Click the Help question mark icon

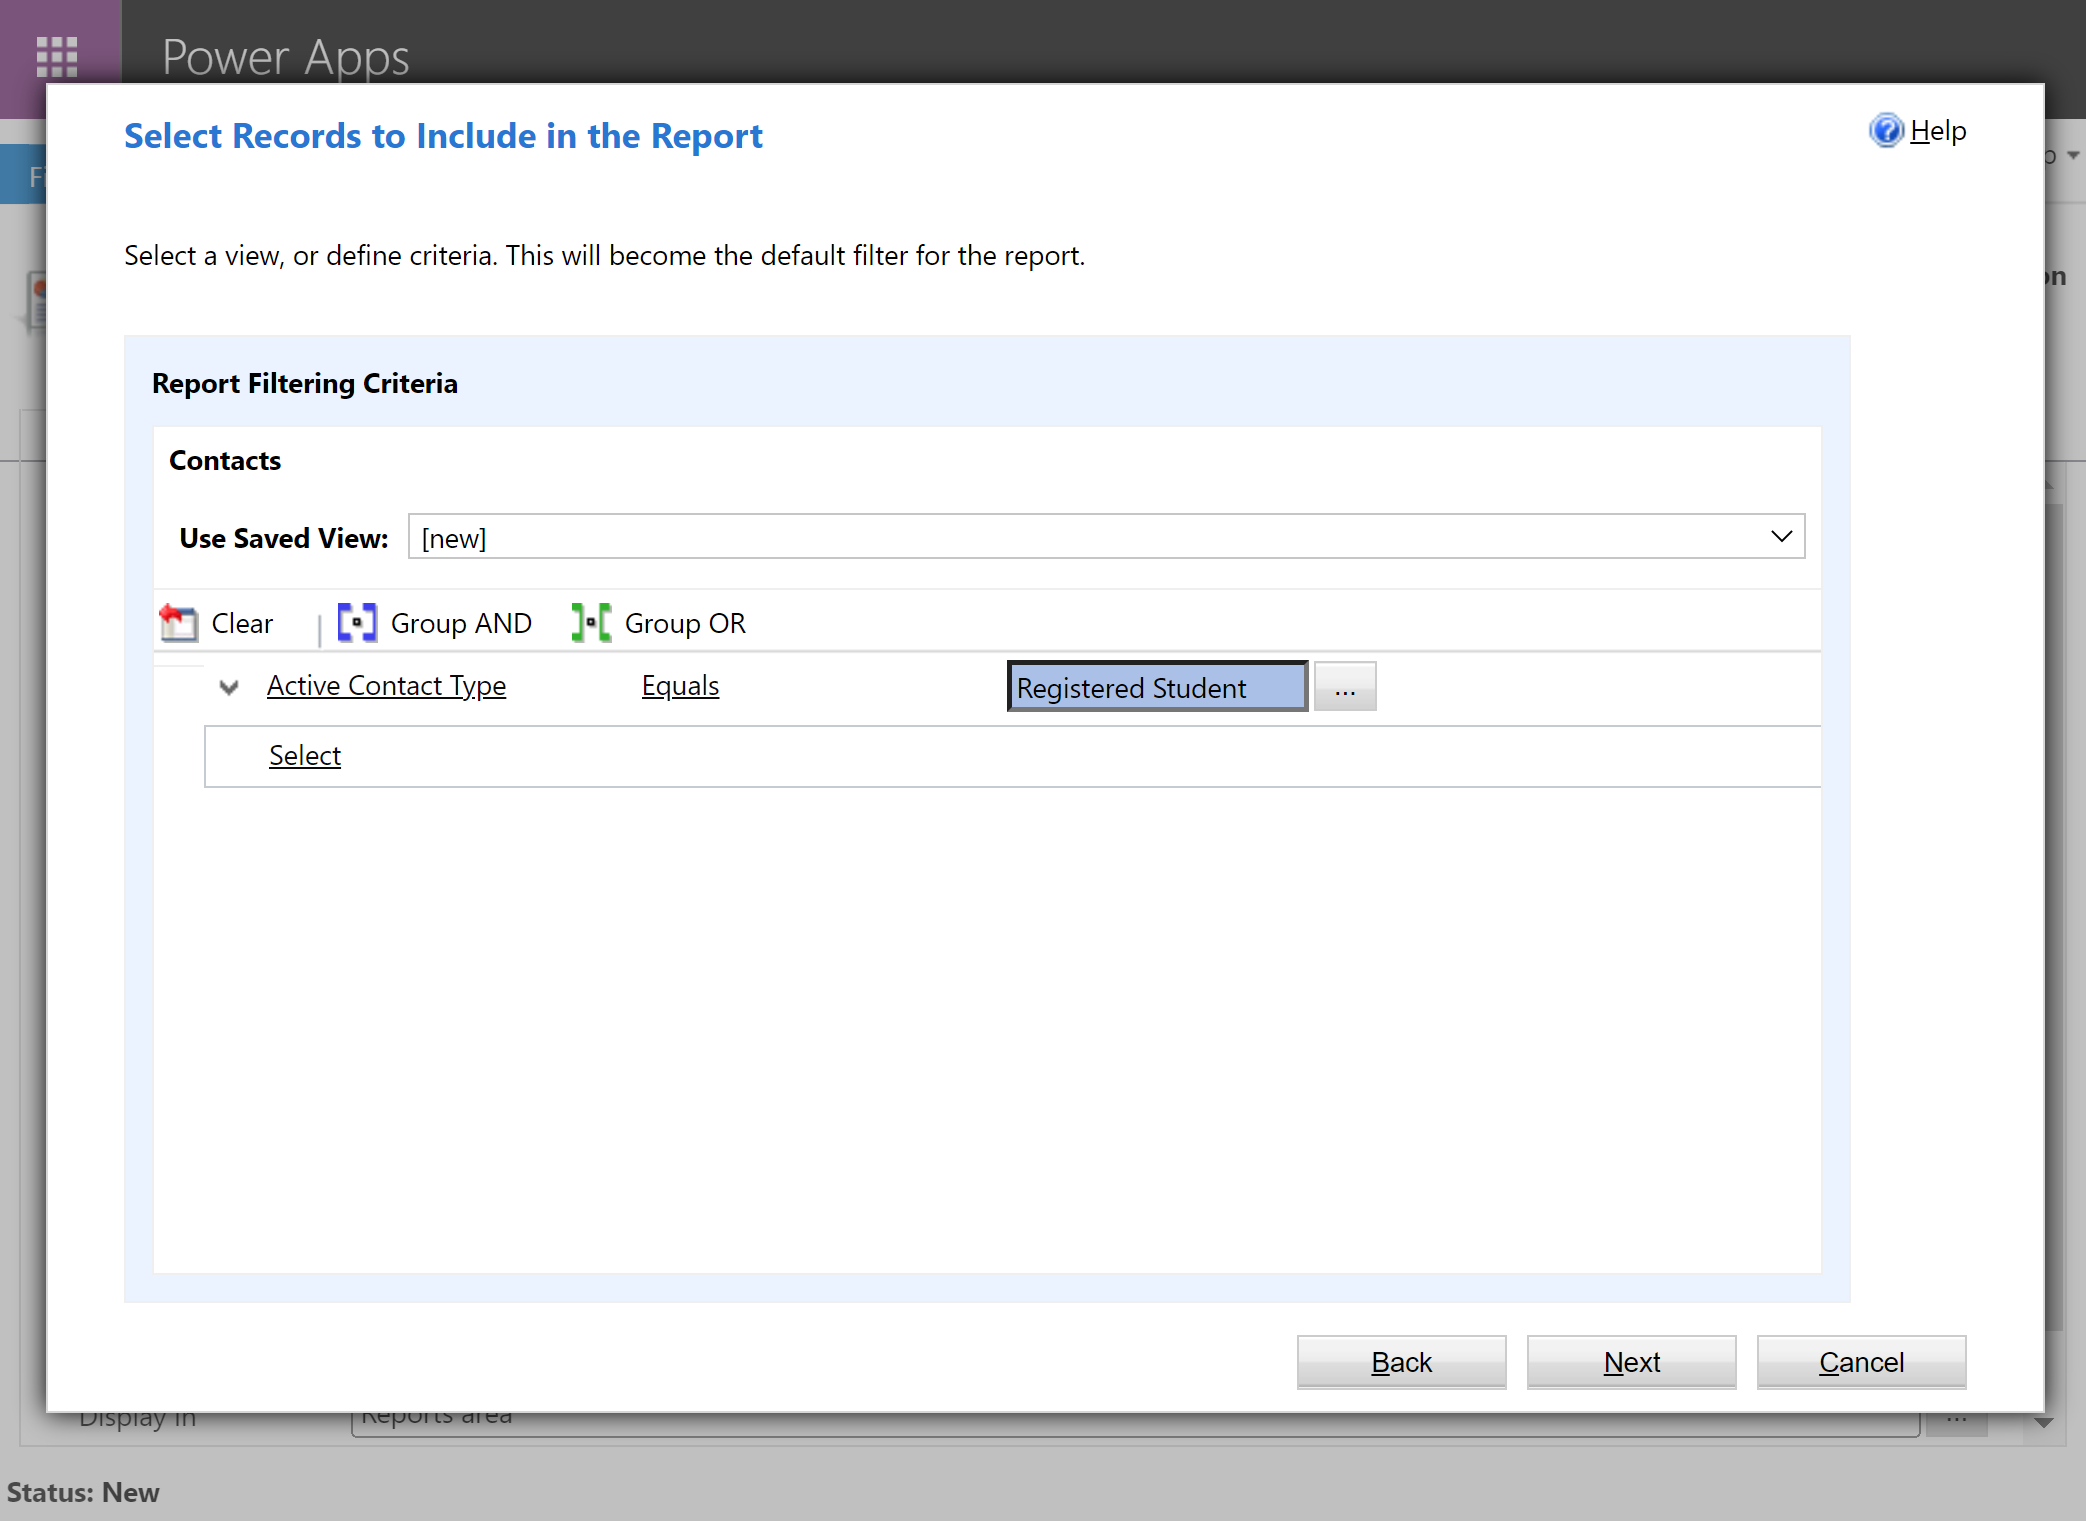1886,131
